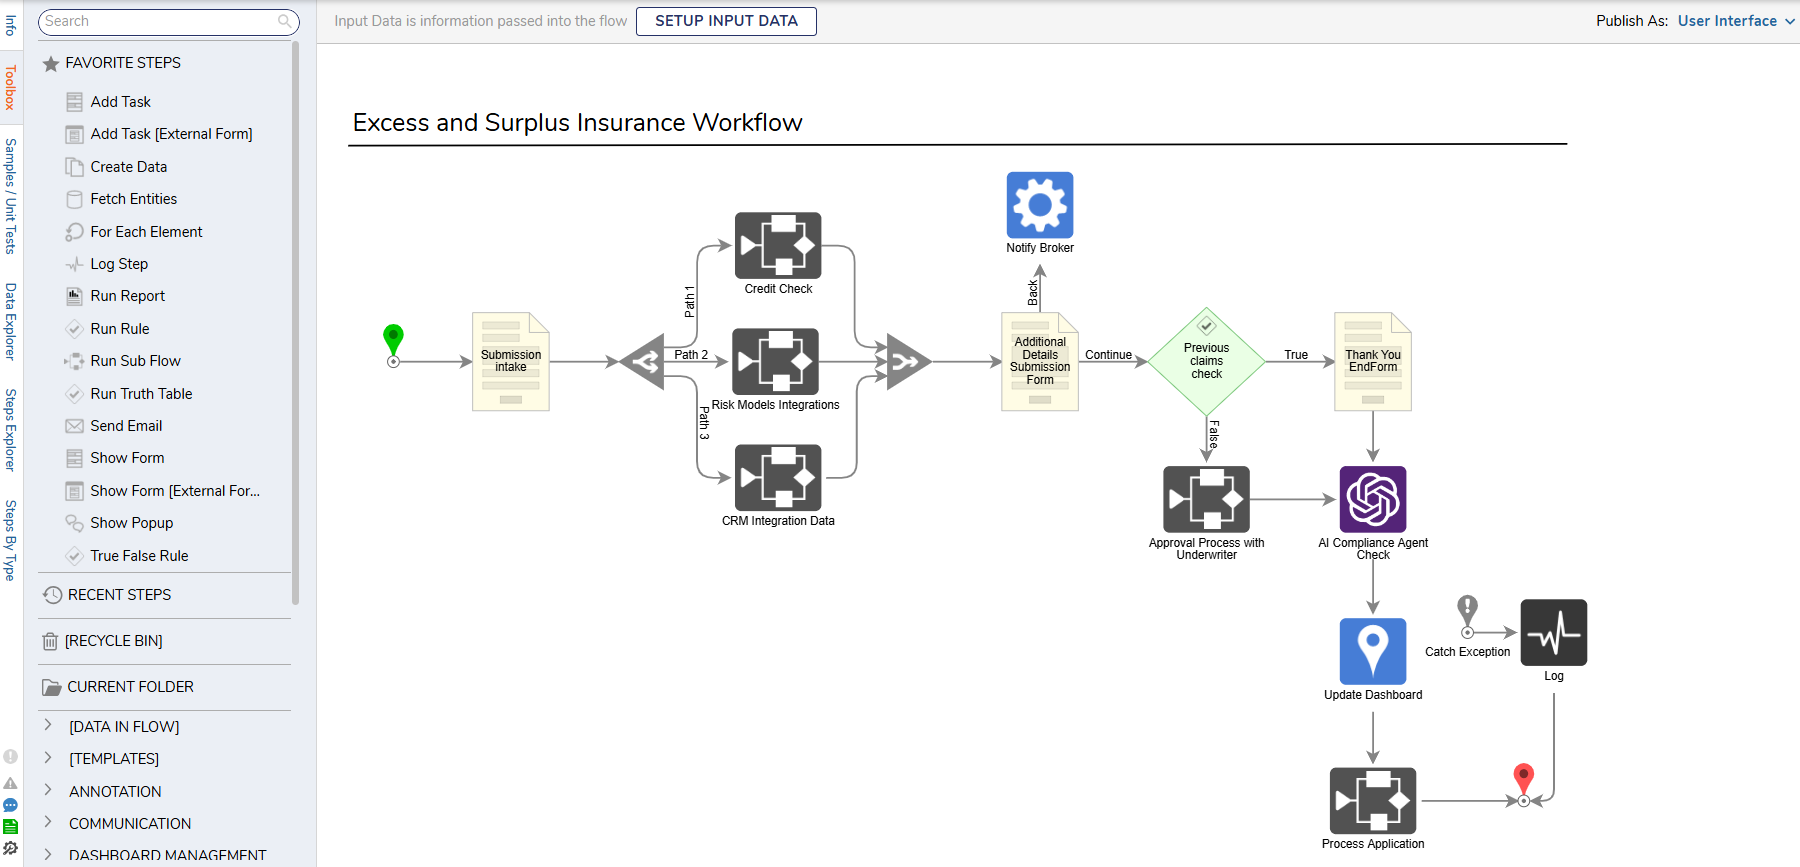Select the CRM Integration Data step

tap(778, 477)
